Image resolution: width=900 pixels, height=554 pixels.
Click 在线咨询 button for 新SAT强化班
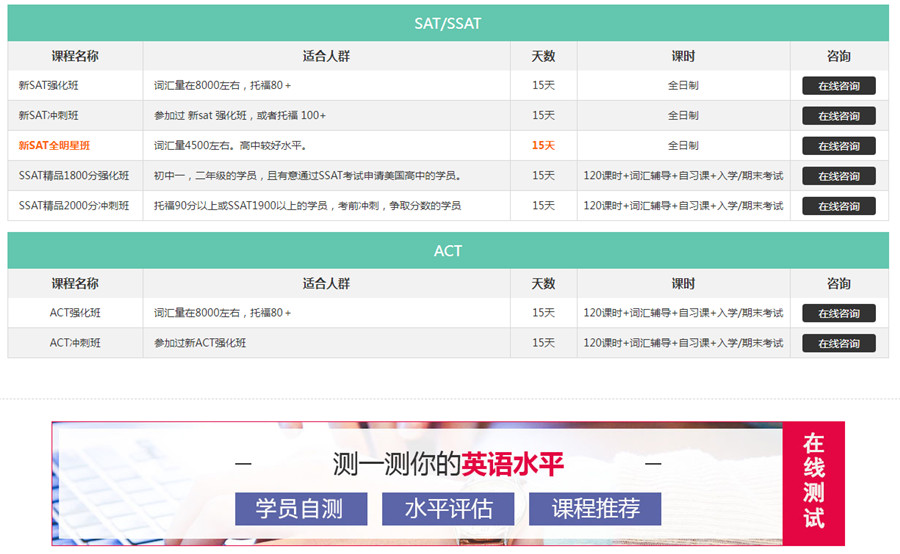point(838,86)
